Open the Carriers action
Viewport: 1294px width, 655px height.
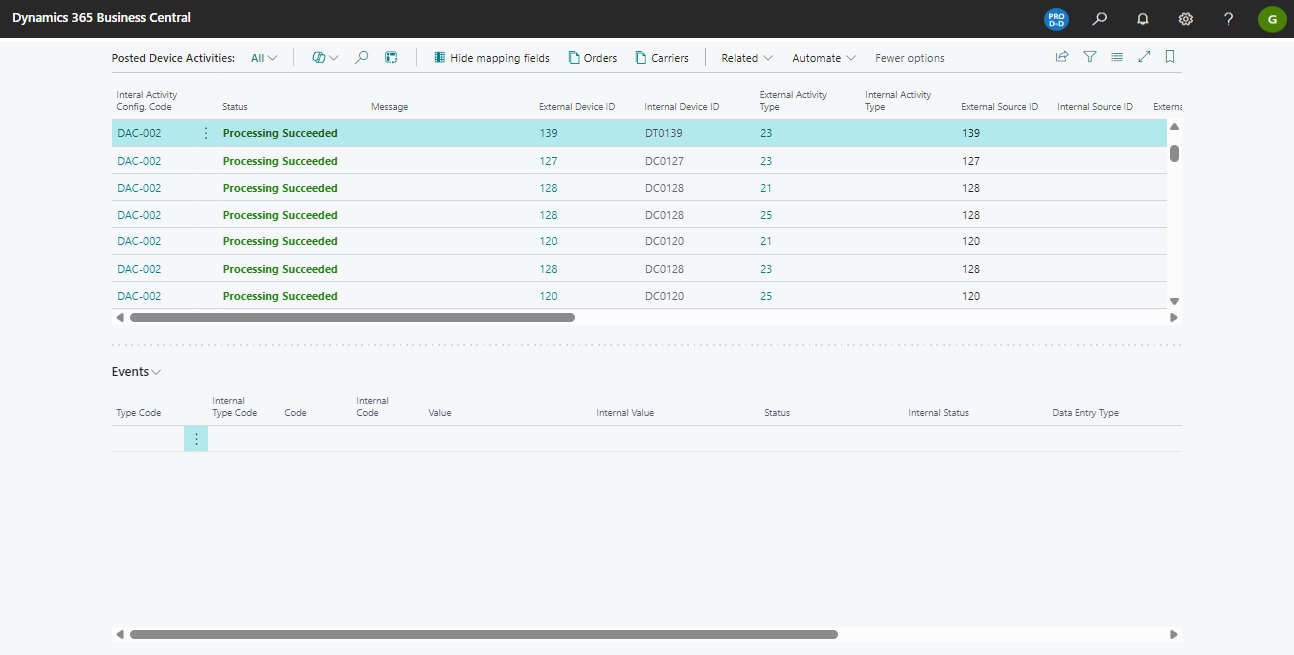tap(662, 58)
